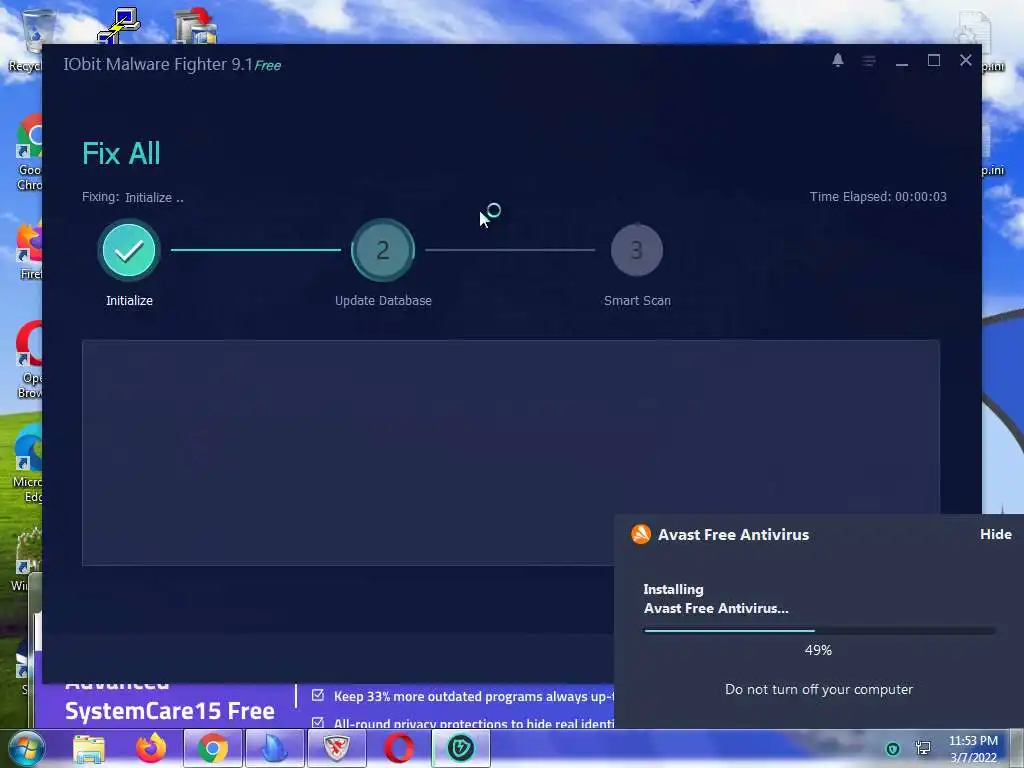Minimize the IObit Malware Fighter window
1024x768 pixels.
click(902, 61)
